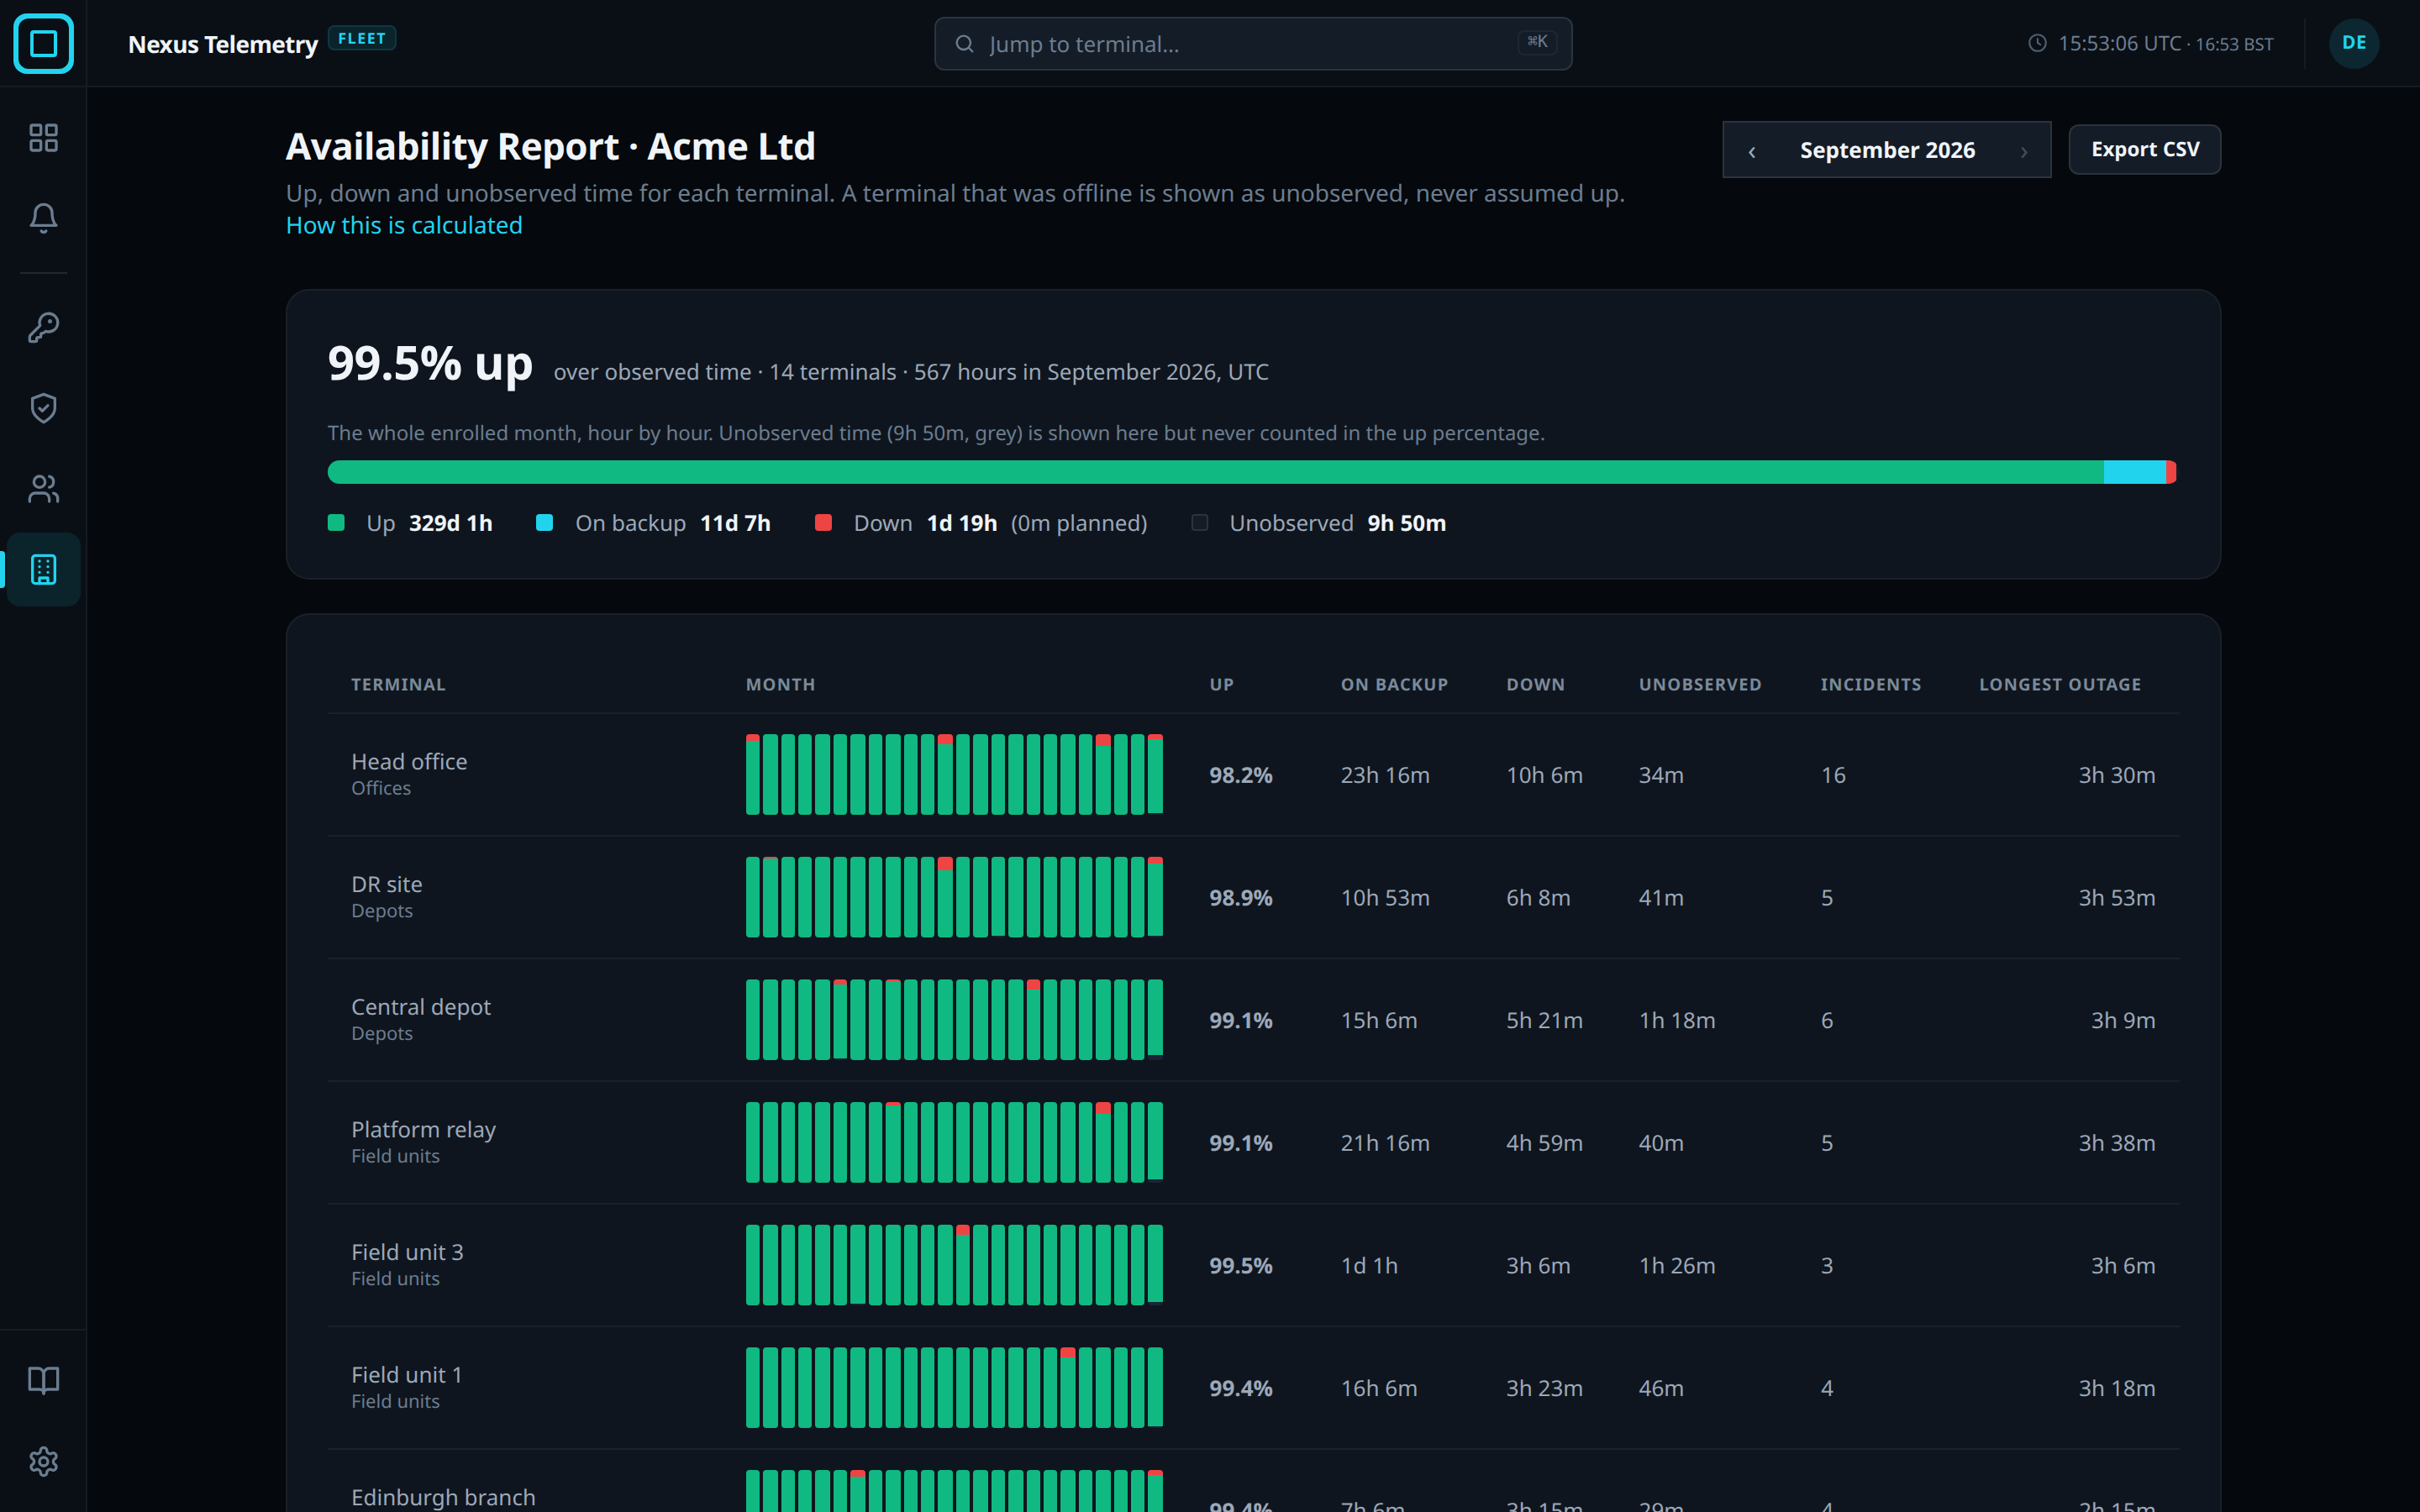Open the DR site terminal row
Screen dimensions: 2420x1512
[1253, 898]
